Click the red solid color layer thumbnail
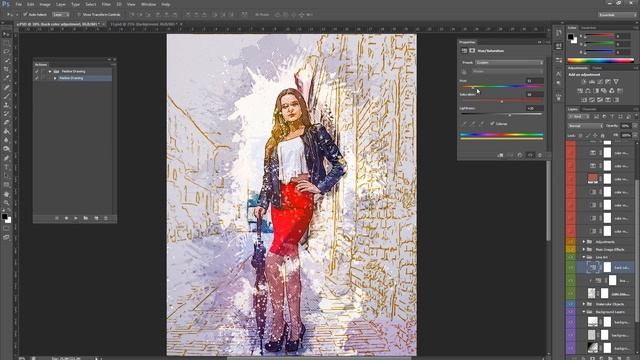Screen dimensions: 640x360 pyautogui.click(x=593, y=178)
